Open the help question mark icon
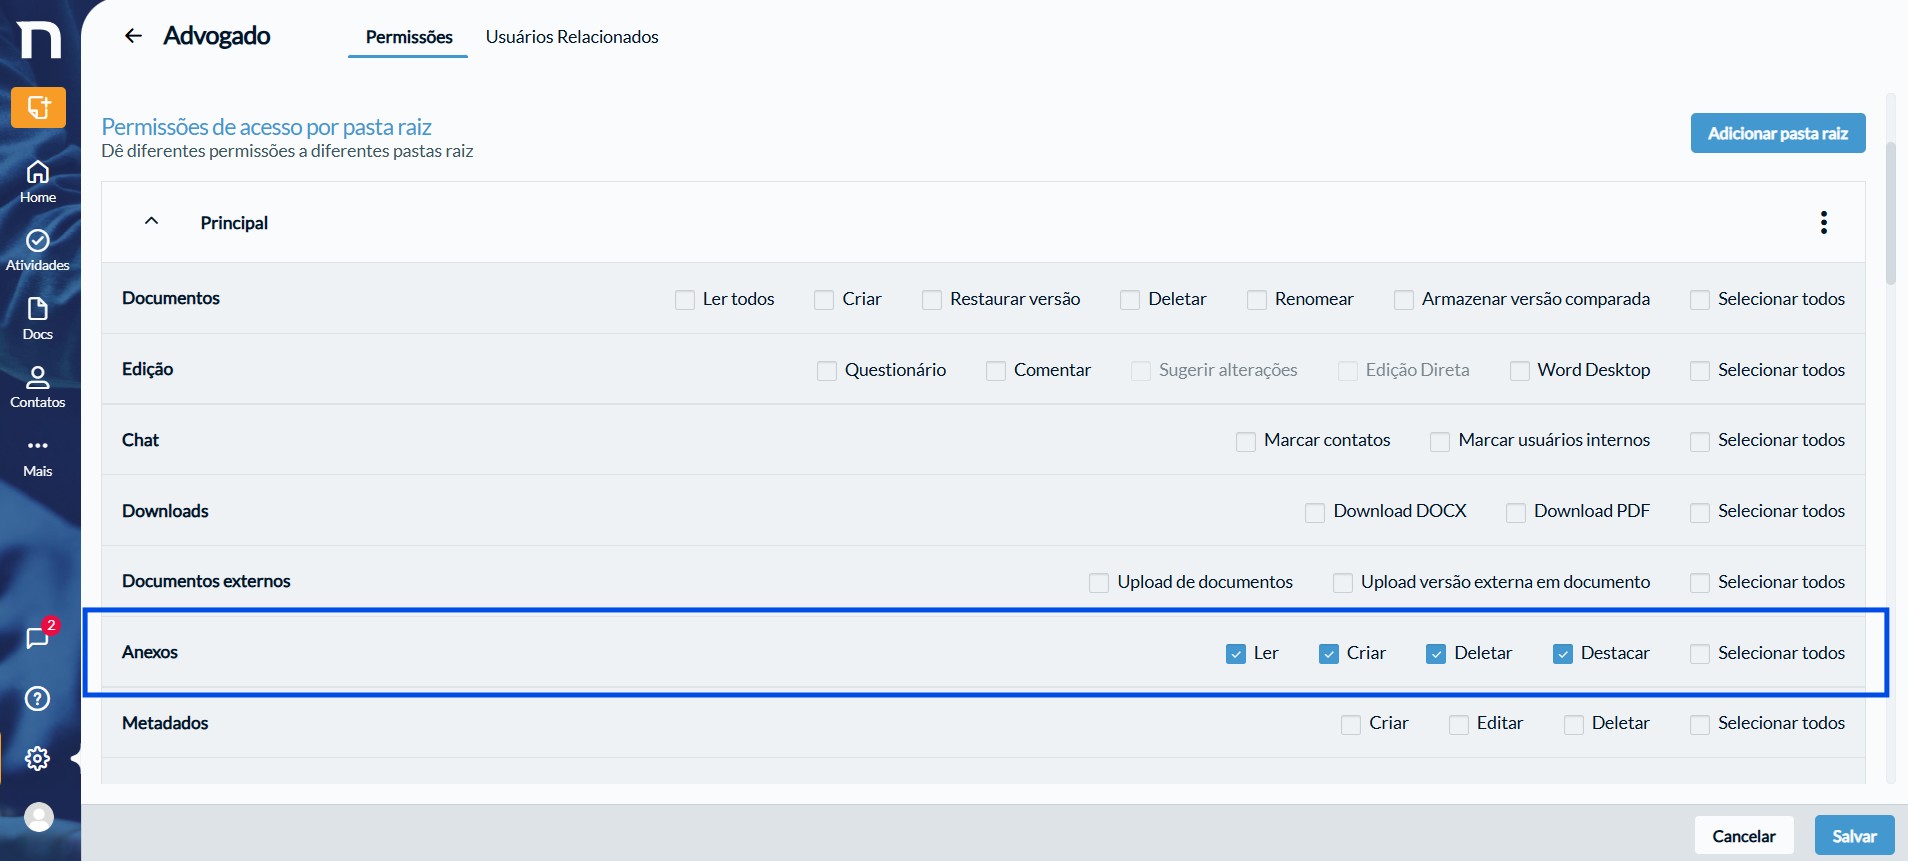 pyautogui.click(x=38, y=698)
